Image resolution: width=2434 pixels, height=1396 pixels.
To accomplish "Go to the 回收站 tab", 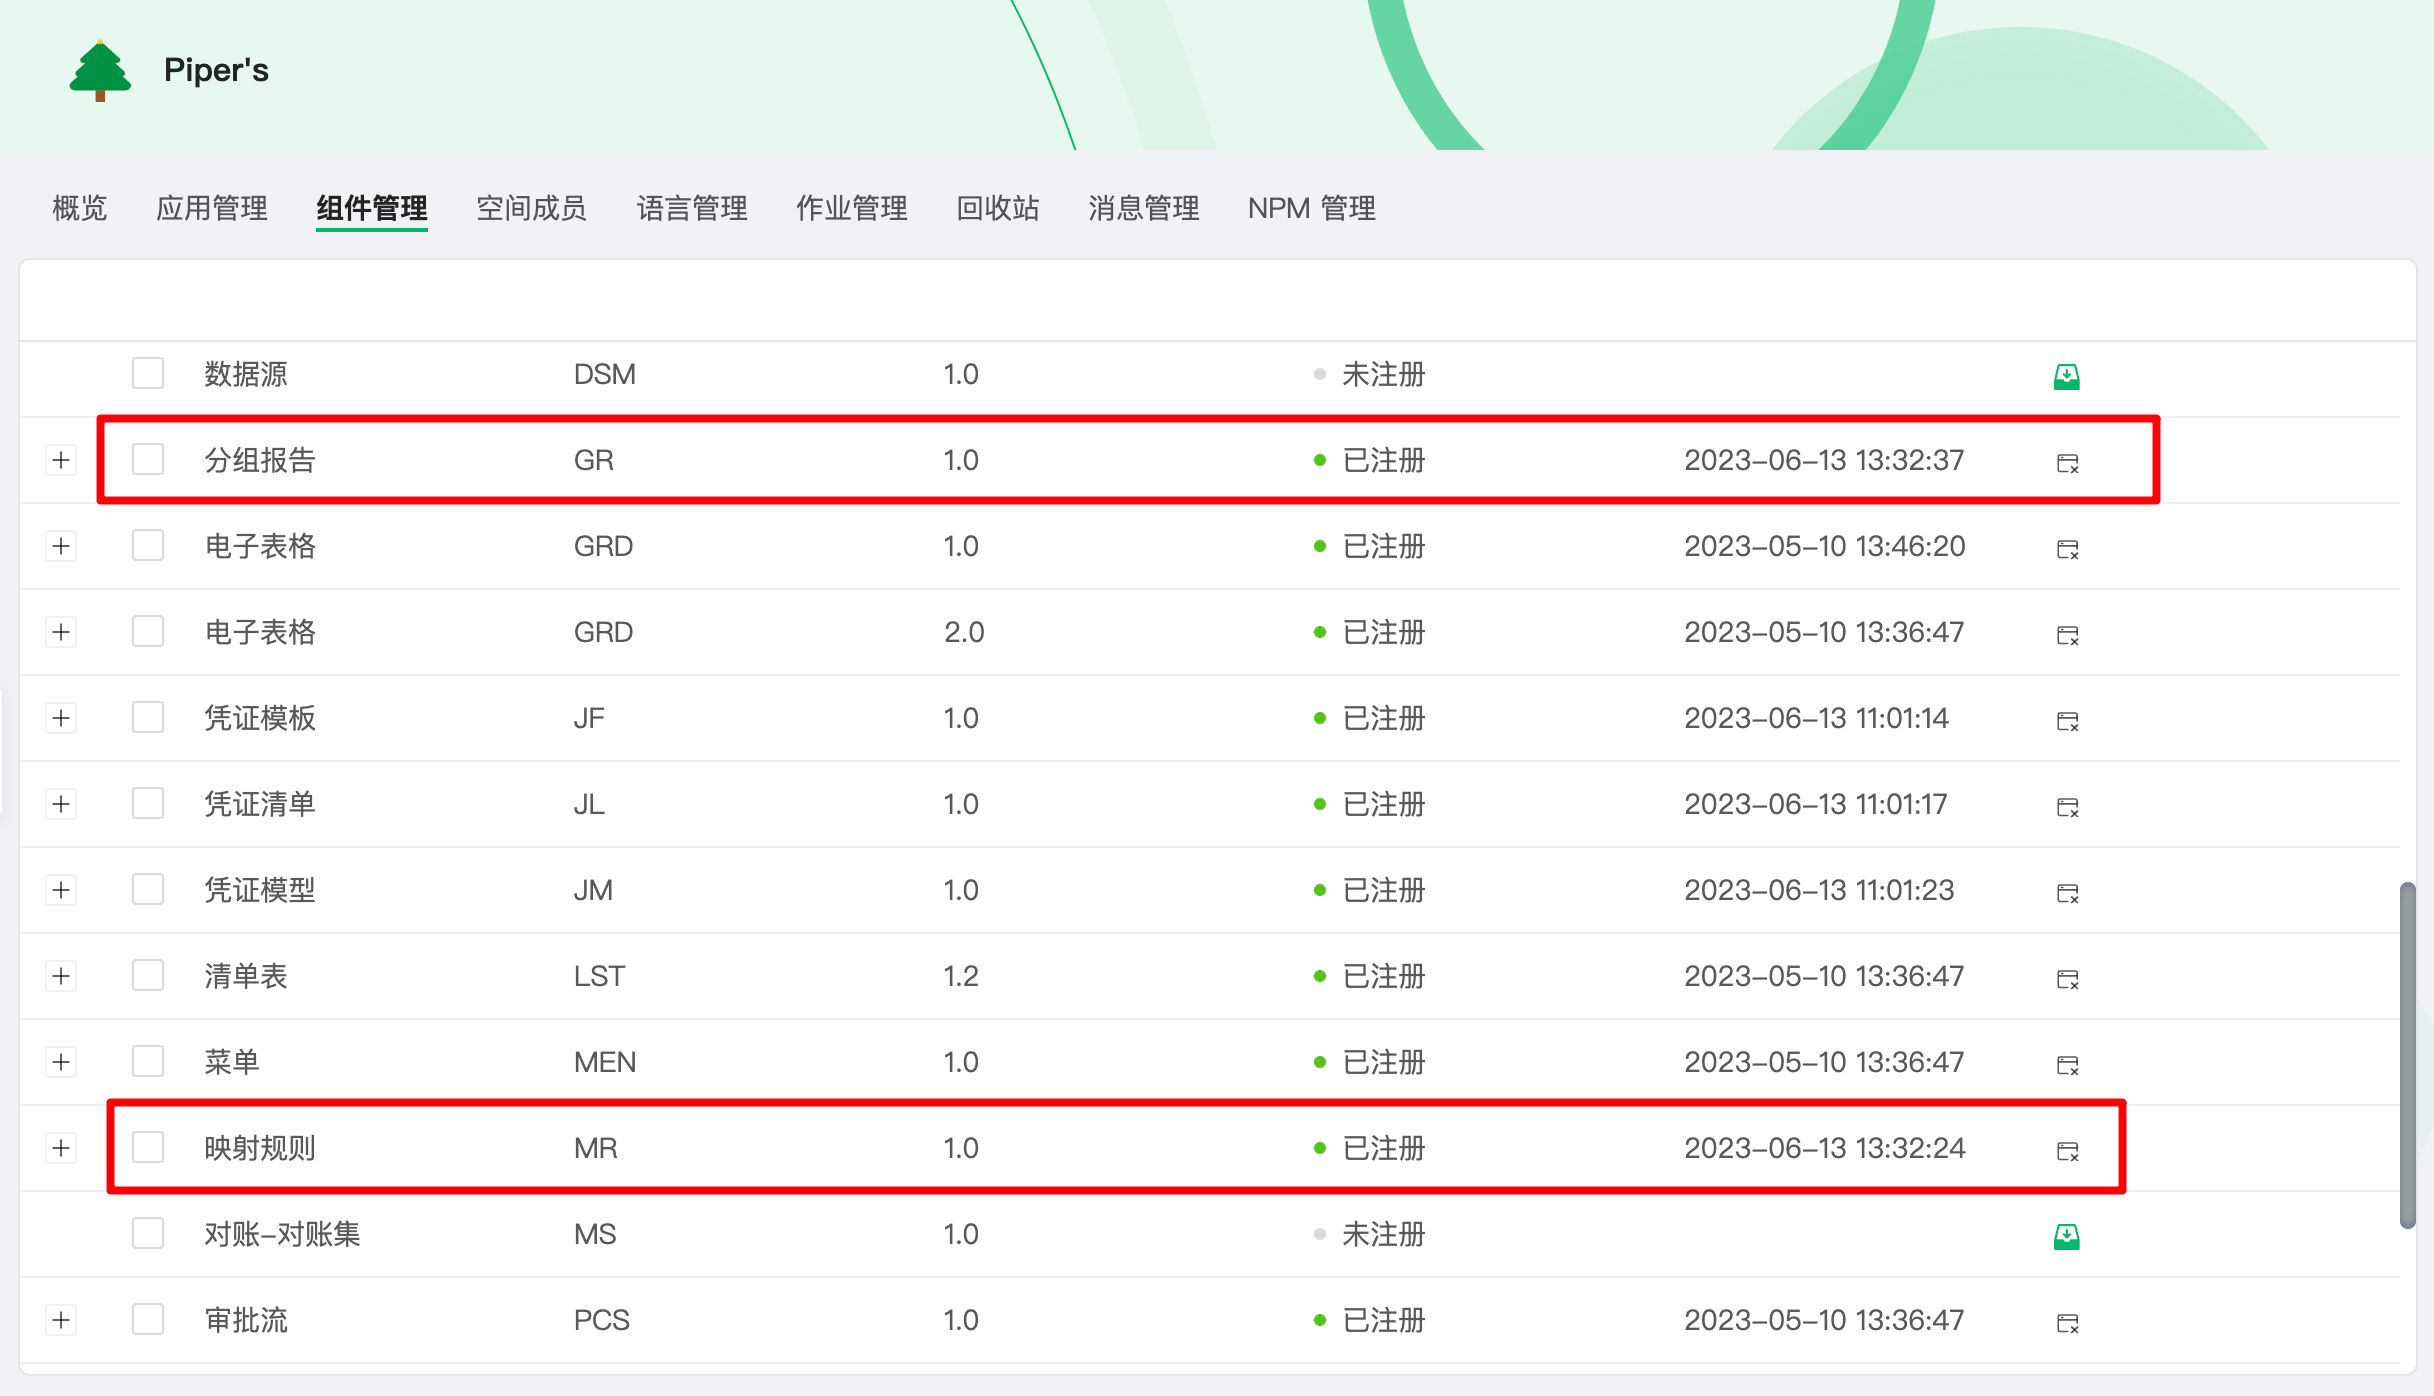I will 997,208.
